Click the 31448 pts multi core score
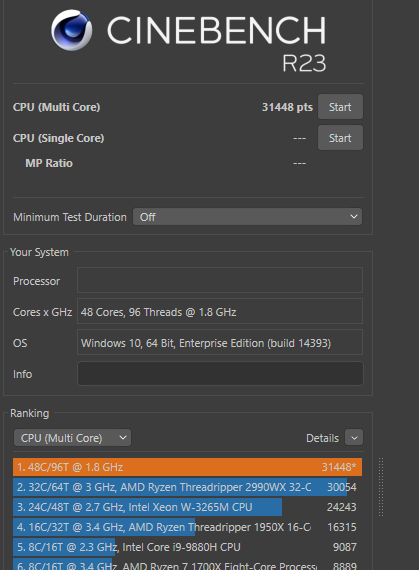 [x=287, y=107]
